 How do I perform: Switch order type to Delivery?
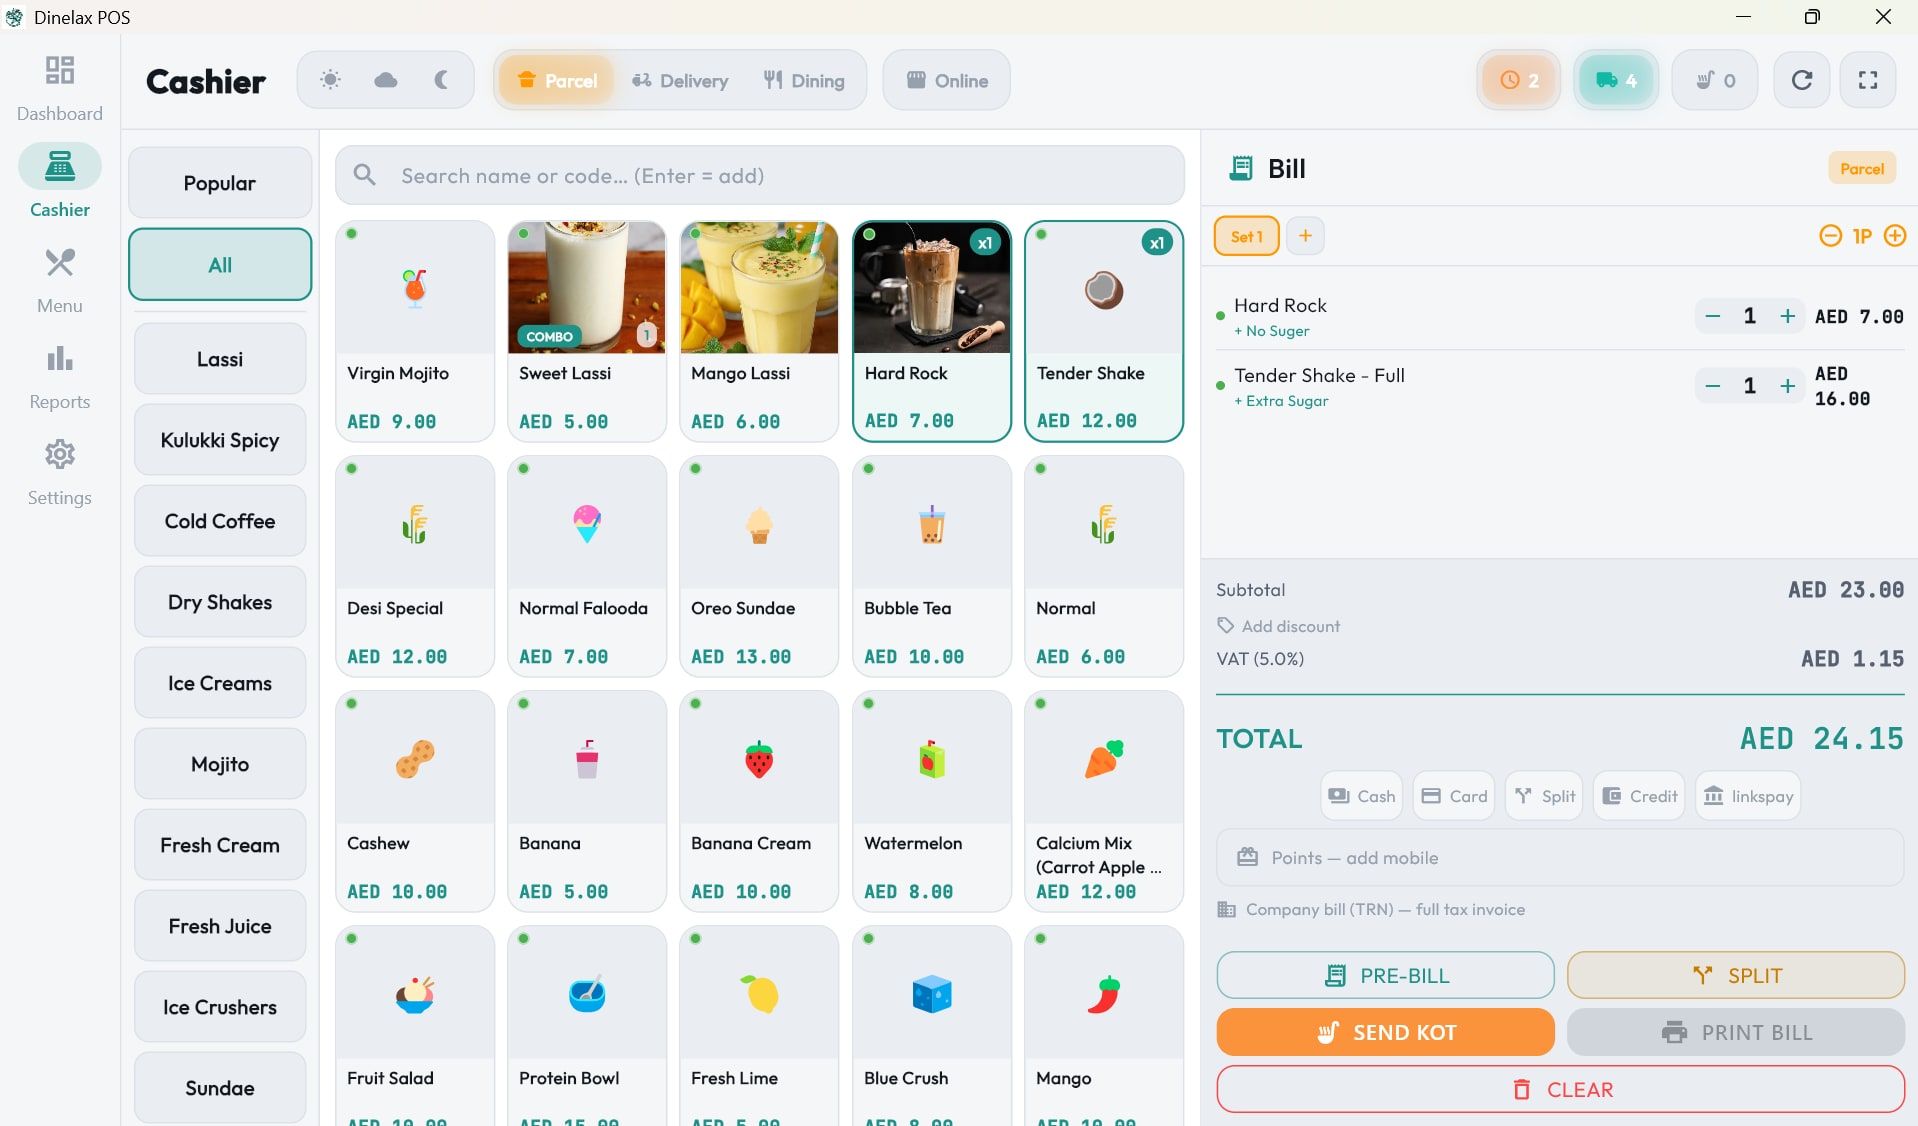click(x=680, y=80)
